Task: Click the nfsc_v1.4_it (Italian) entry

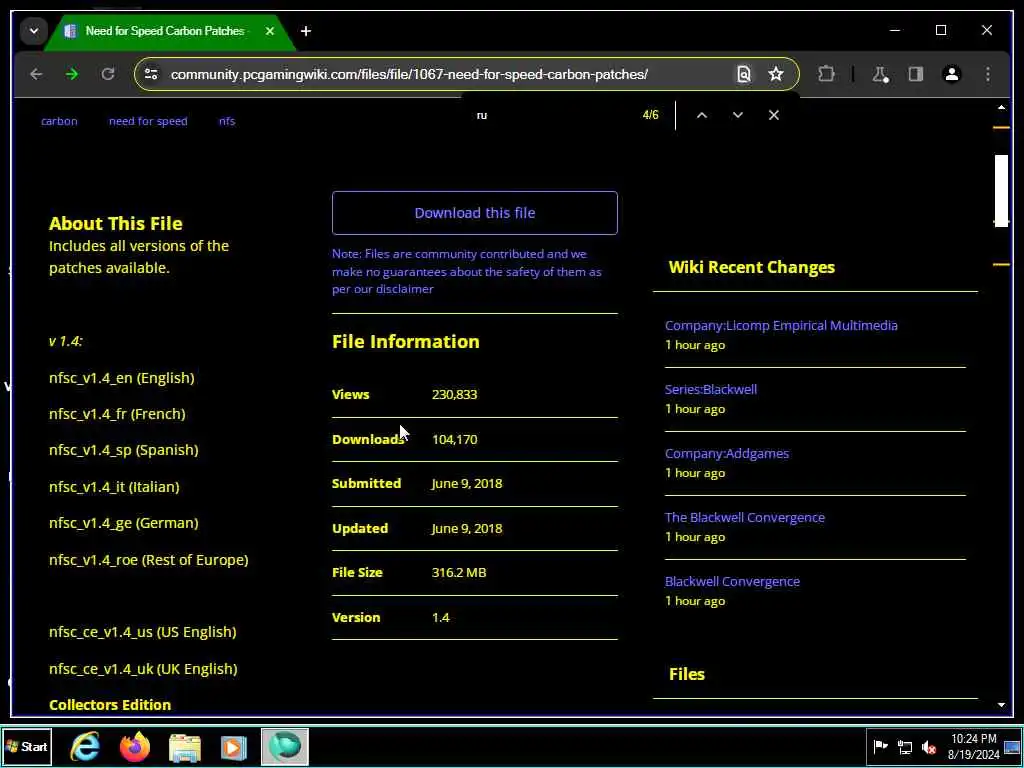Action: pos(114,487)
